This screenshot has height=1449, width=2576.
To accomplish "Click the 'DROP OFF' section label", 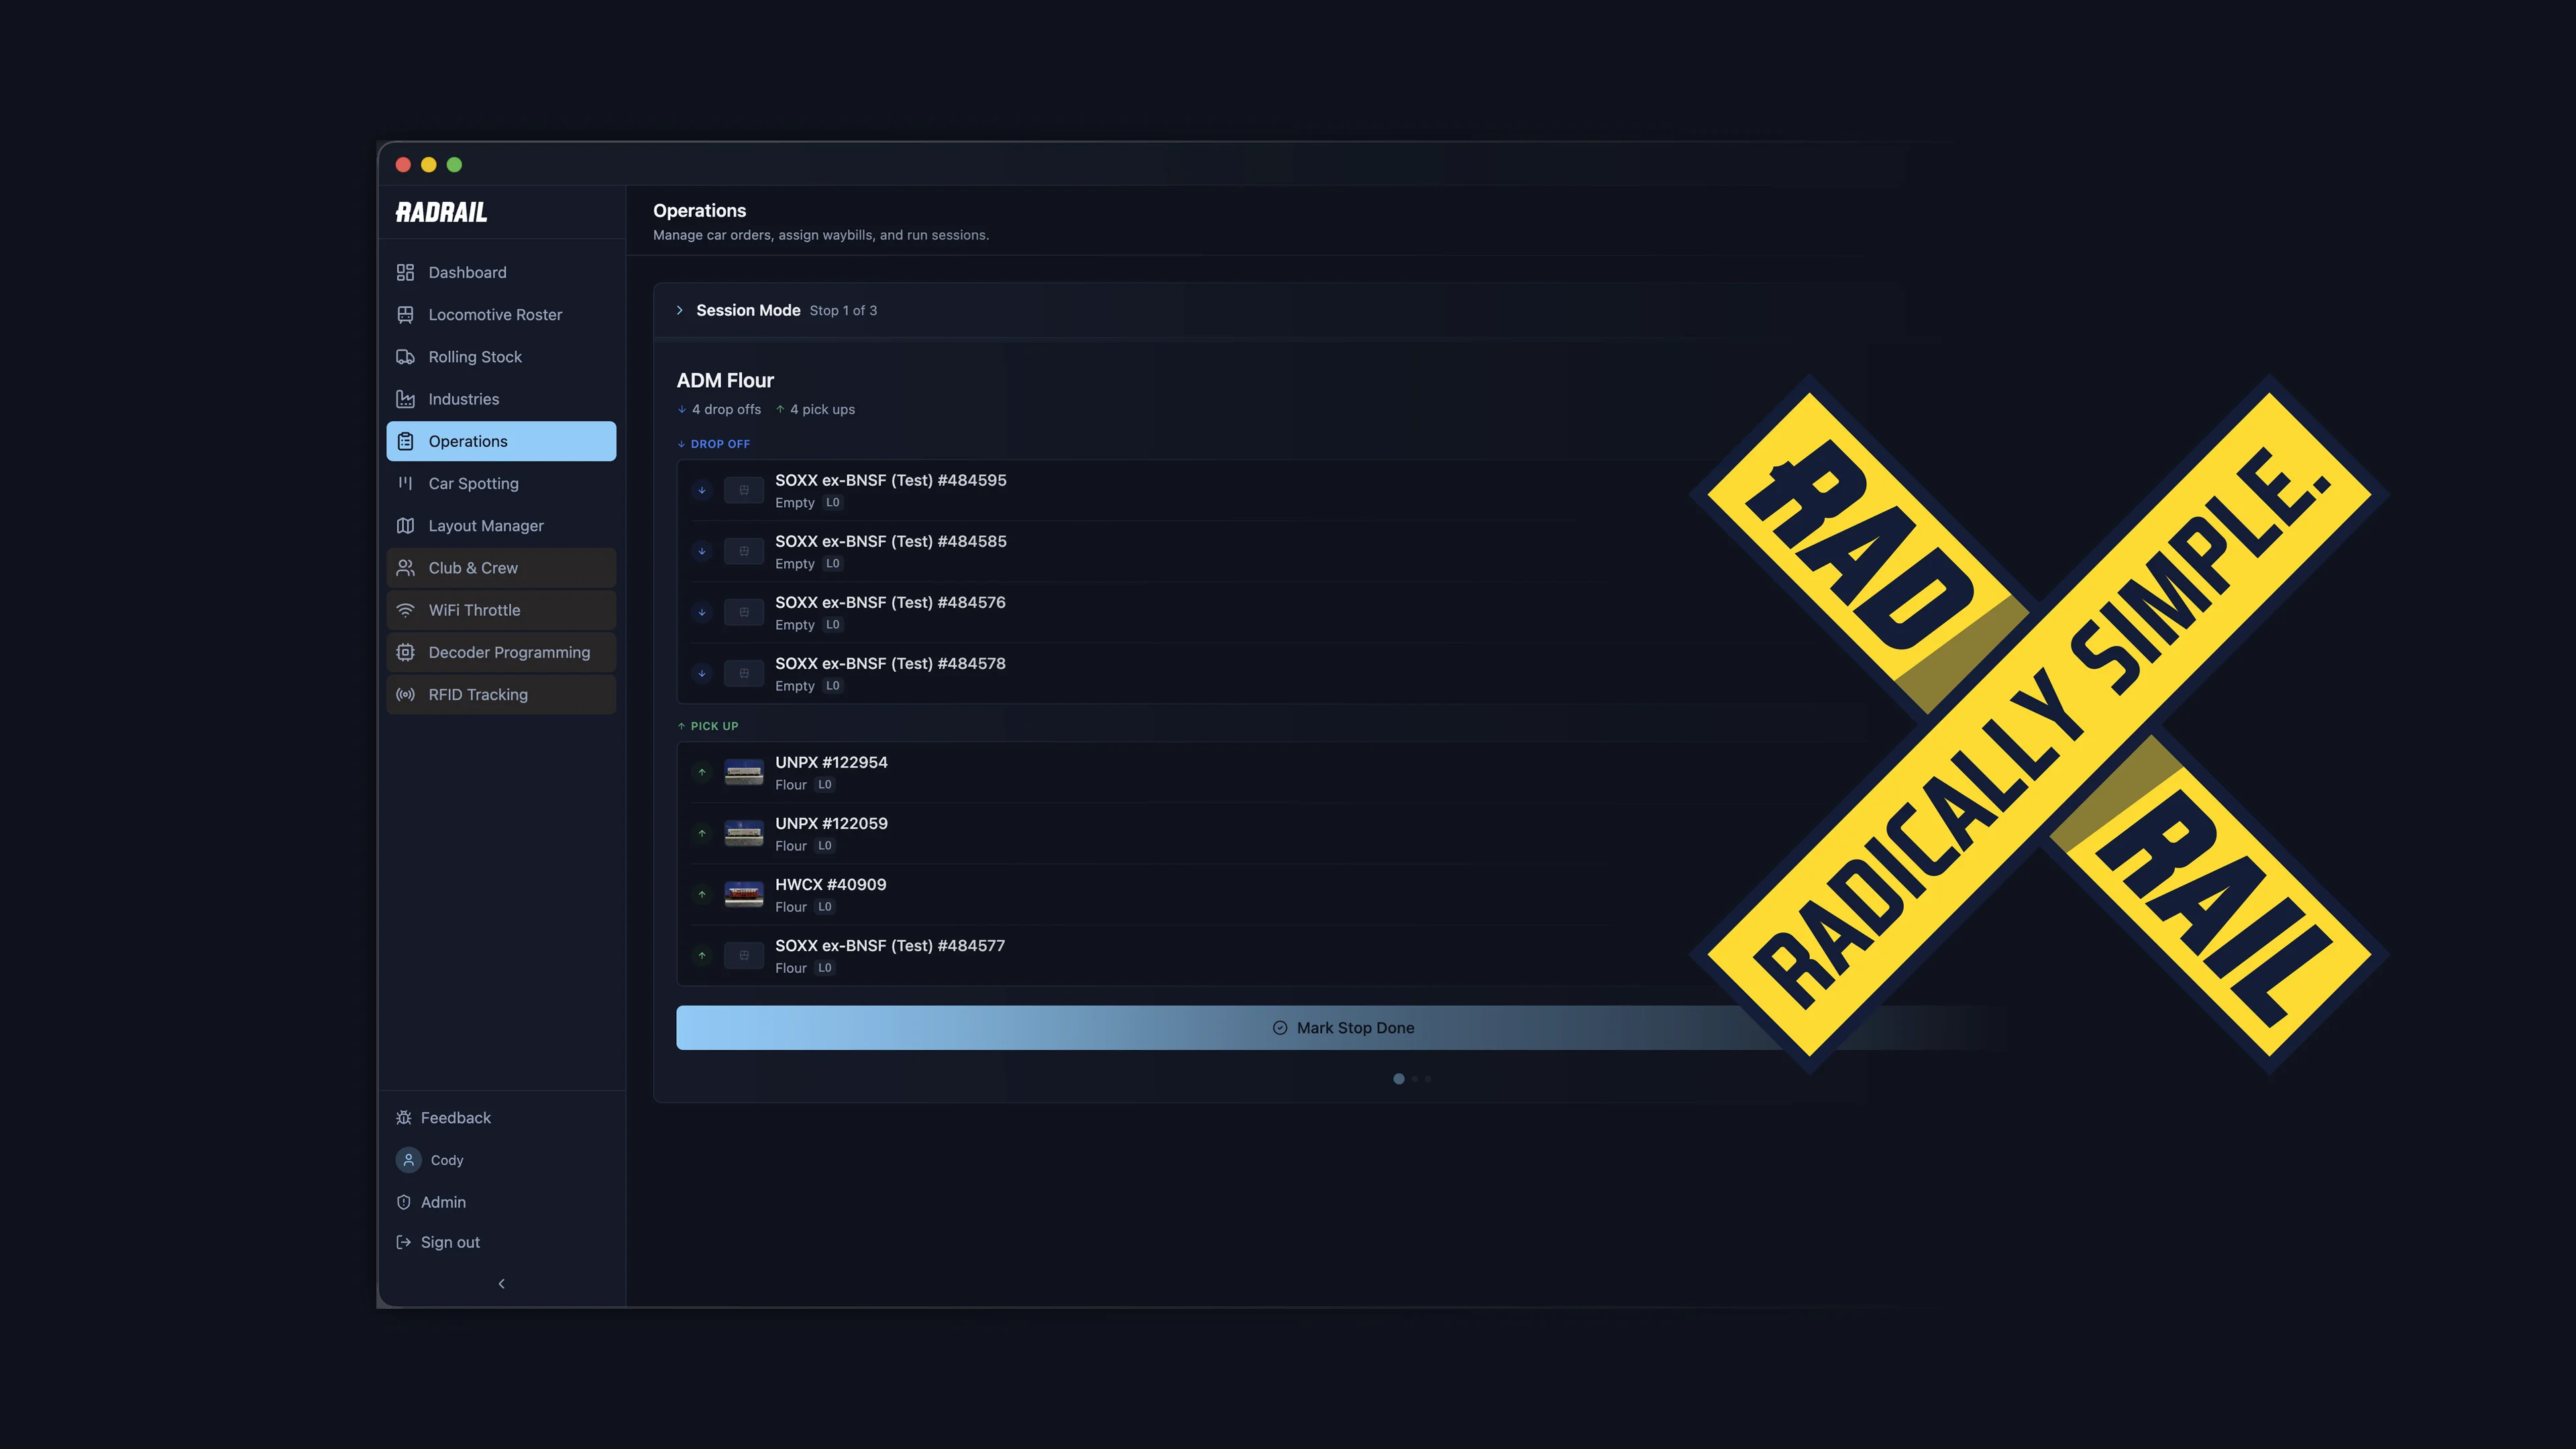I will (x=720, y=444).
